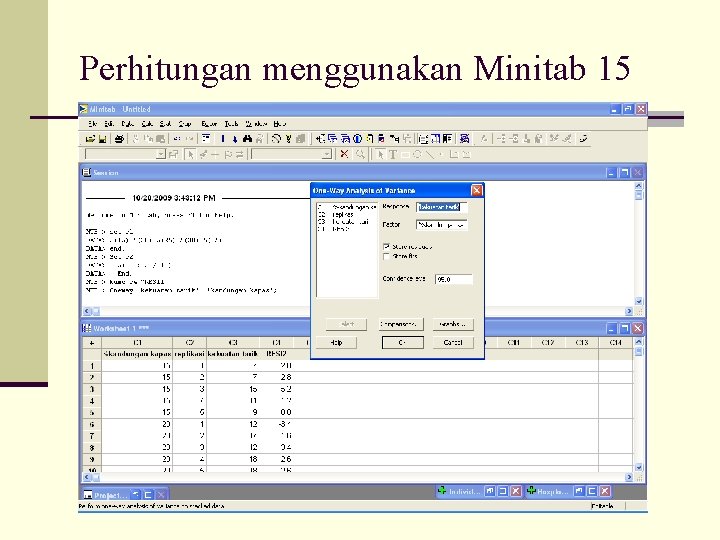Open the second toolbar combo box dropdown
The height and width of the screenshot is (540, 720).
click(x=326, y=154)
